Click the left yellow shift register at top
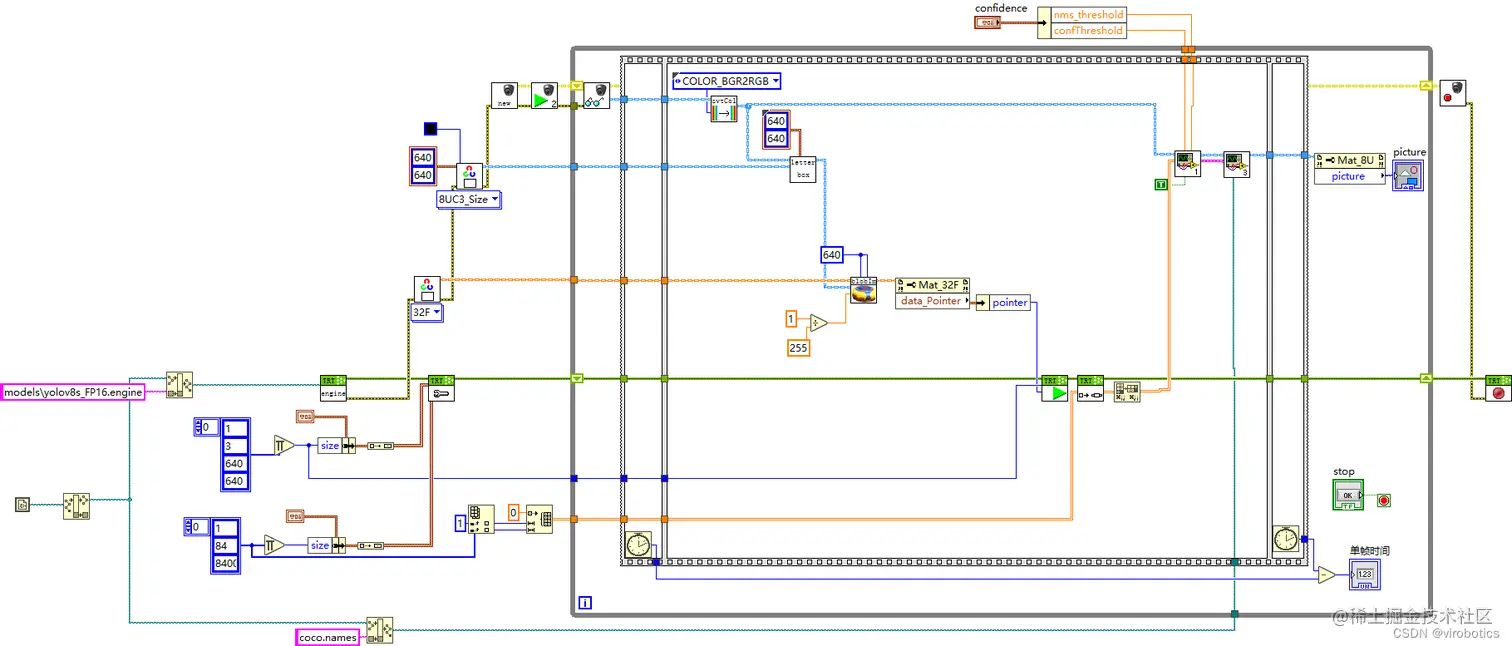The width and height of the screenshot is (1512, 646). 576,85
